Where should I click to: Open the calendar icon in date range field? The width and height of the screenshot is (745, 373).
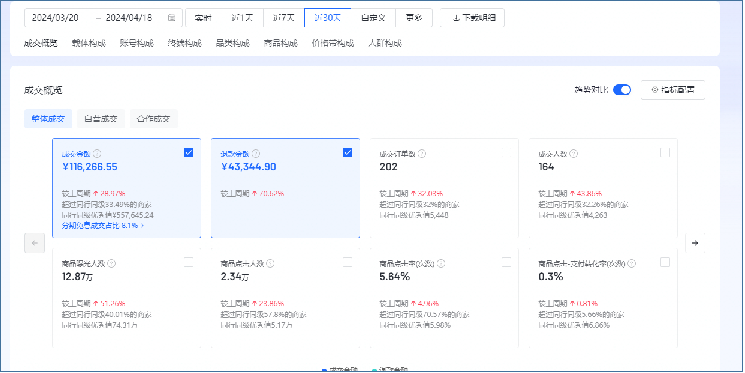click(x=172, y=18)
